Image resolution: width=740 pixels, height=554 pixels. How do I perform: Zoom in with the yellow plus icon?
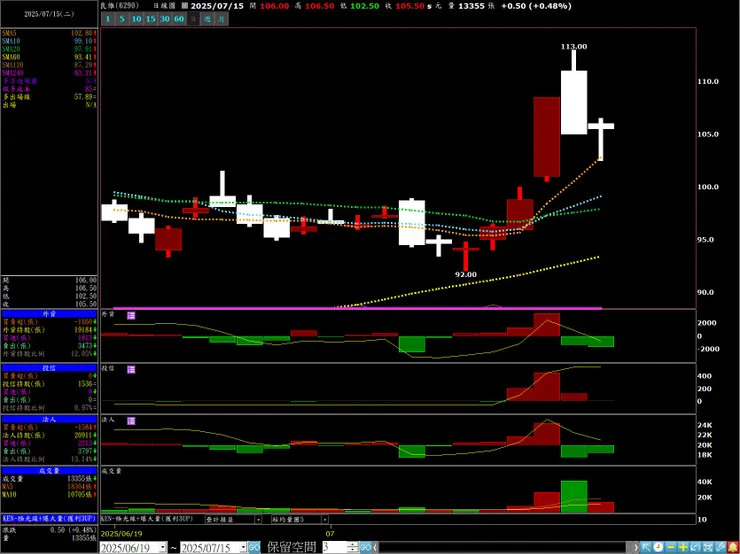point(683,547)
